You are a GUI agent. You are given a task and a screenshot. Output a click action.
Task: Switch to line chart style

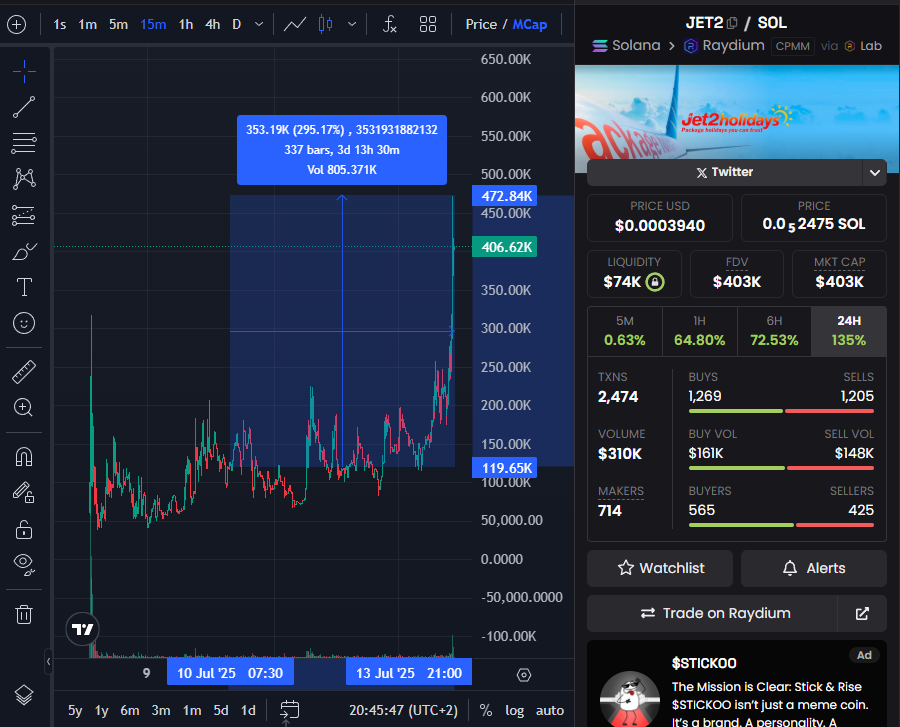point(295,25)
